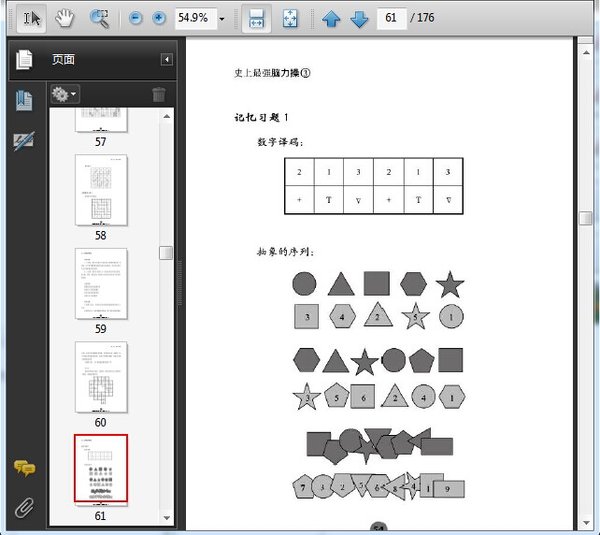Click the zoom out minus button
Viewport: 600px width, 535px height.
pos(135,19)
